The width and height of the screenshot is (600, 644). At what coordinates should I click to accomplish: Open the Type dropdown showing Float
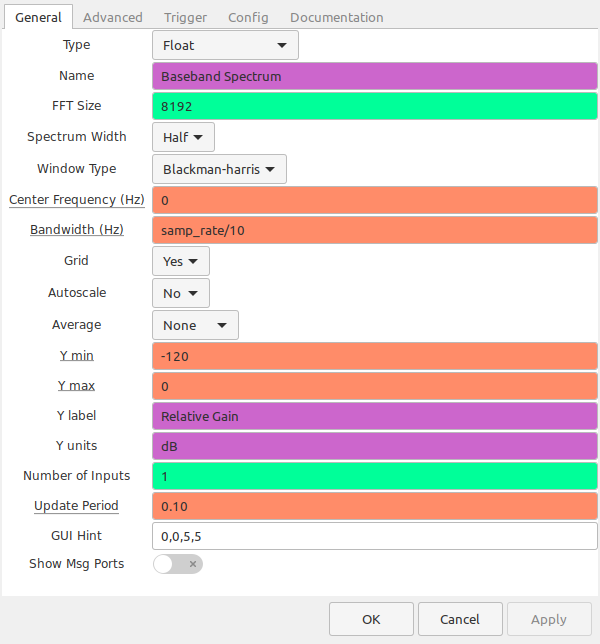click(225, 45)
